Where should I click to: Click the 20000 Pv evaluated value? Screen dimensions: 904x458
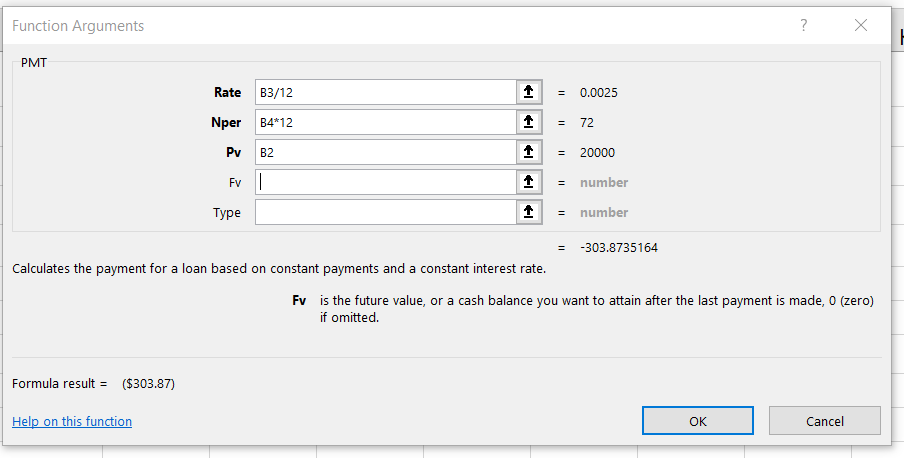click(597, 153)
